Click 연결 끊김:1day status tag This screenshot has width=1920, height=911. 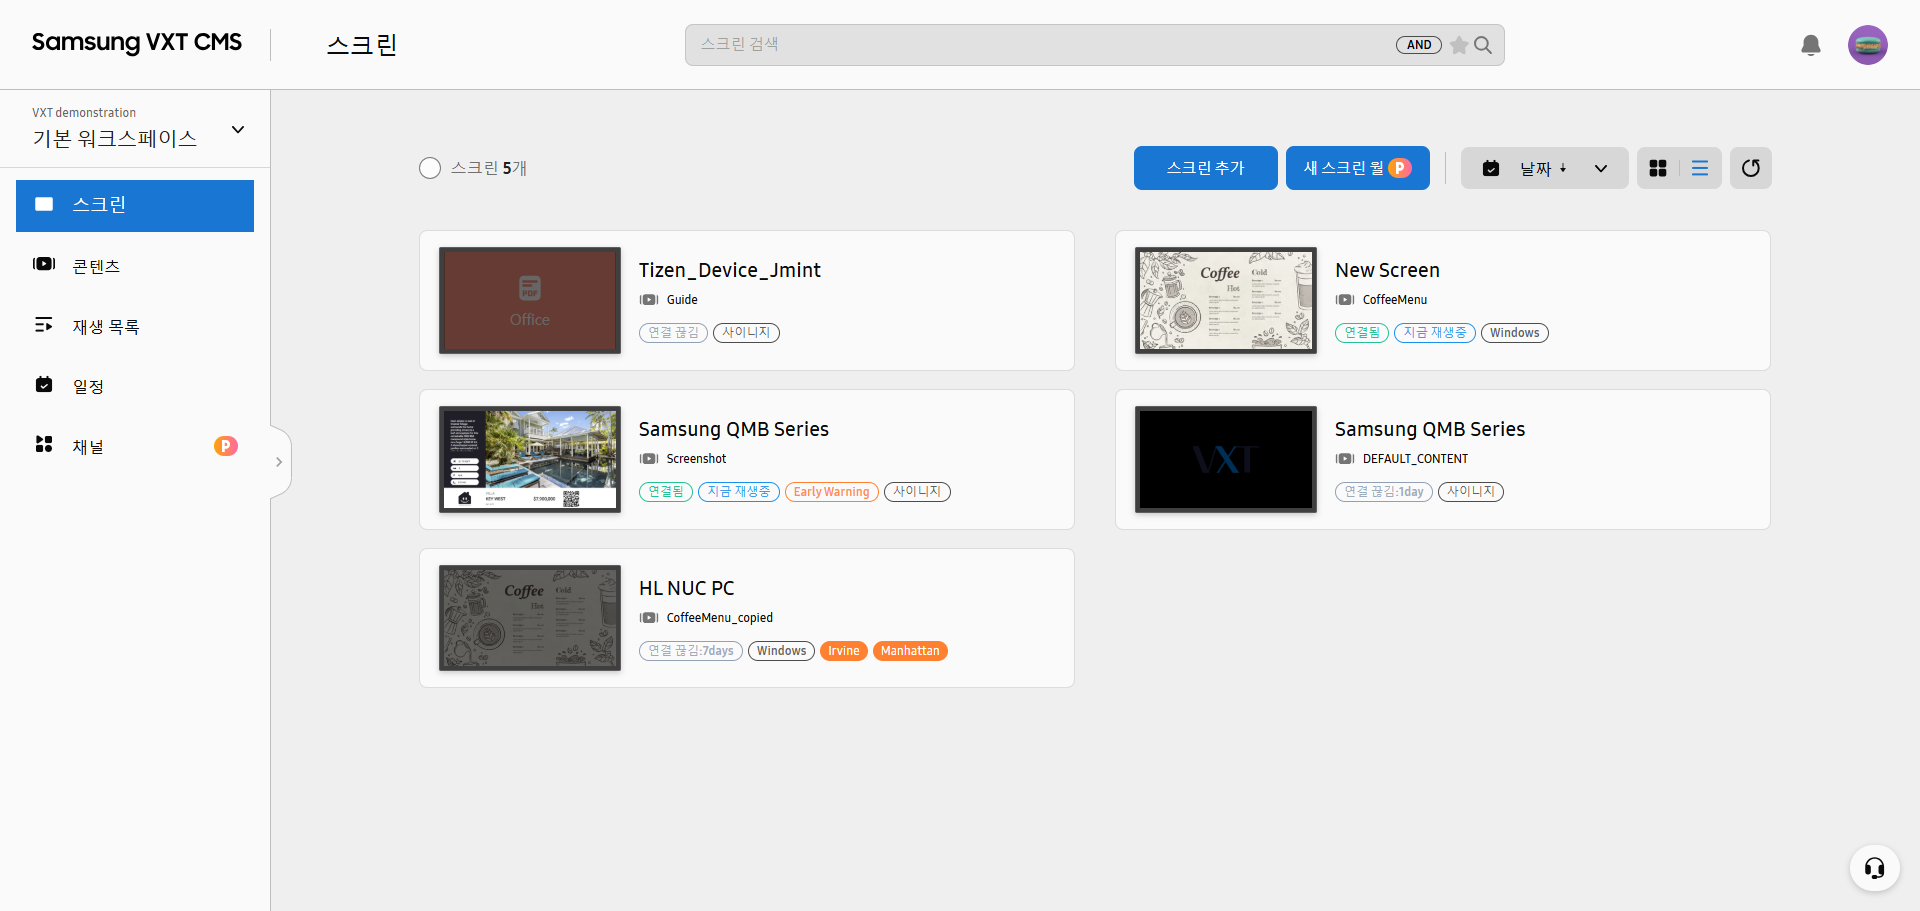1384,492
